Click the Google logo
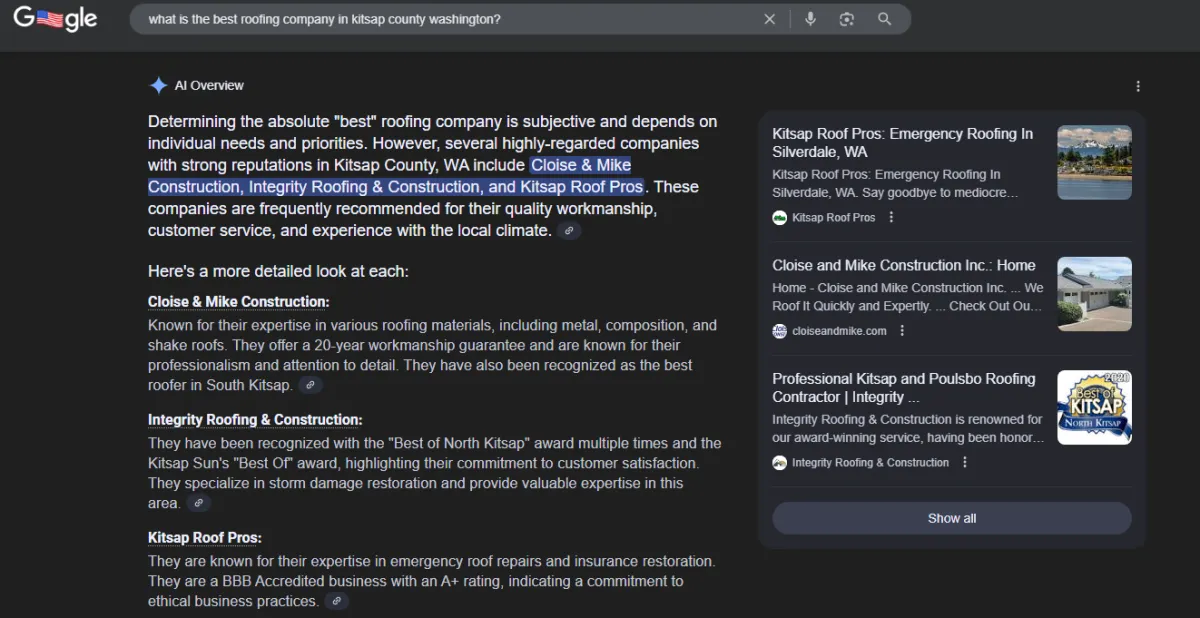The width and height of the screenshot is (1200, 618). tap(55, 19)
